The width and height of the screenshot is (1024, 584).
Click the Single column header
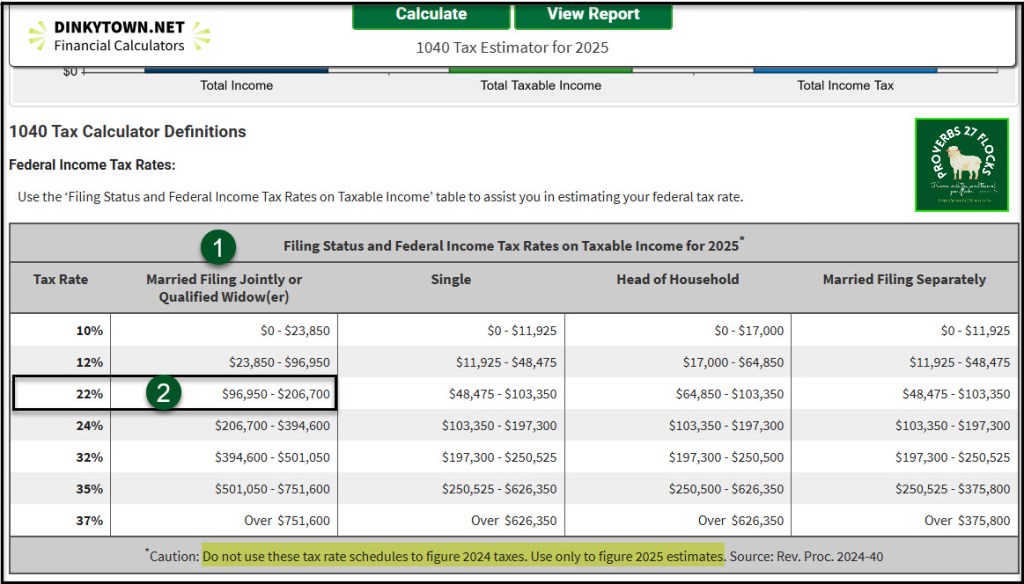[x=451, y=280]
